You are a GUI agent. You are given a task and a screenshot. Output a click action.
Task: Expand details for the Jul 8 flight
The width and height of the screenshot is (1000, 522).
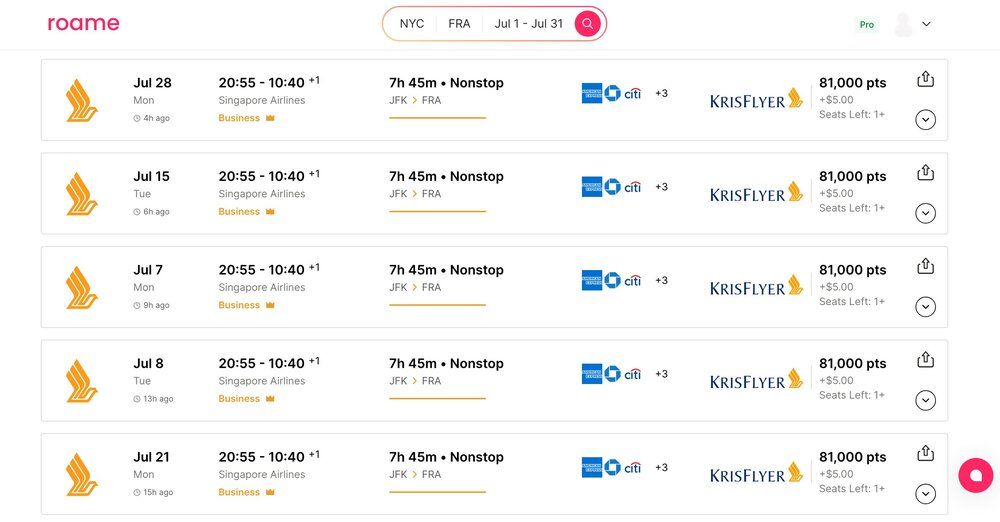[x=925, y=400]
